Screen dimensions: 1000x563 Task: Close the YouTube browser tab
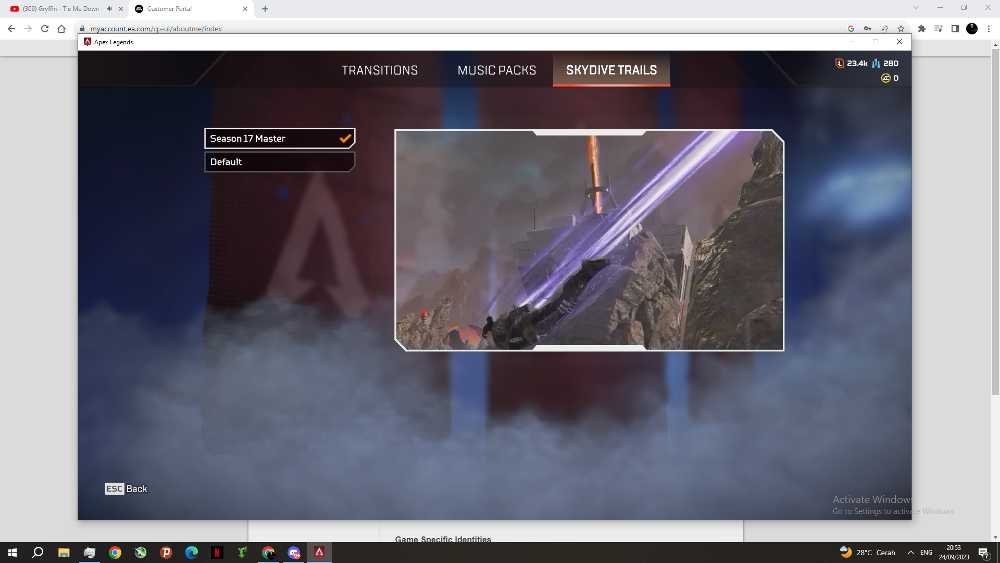tap(121, 9)
